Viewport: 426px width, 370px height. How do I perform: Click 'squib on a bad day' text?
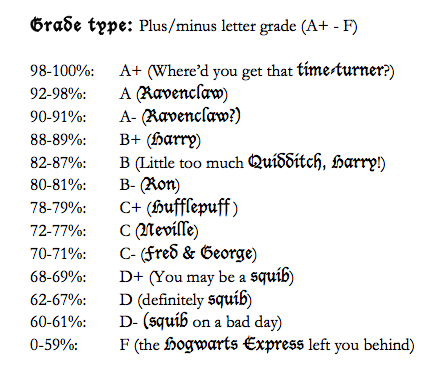[x=213, y=321]
